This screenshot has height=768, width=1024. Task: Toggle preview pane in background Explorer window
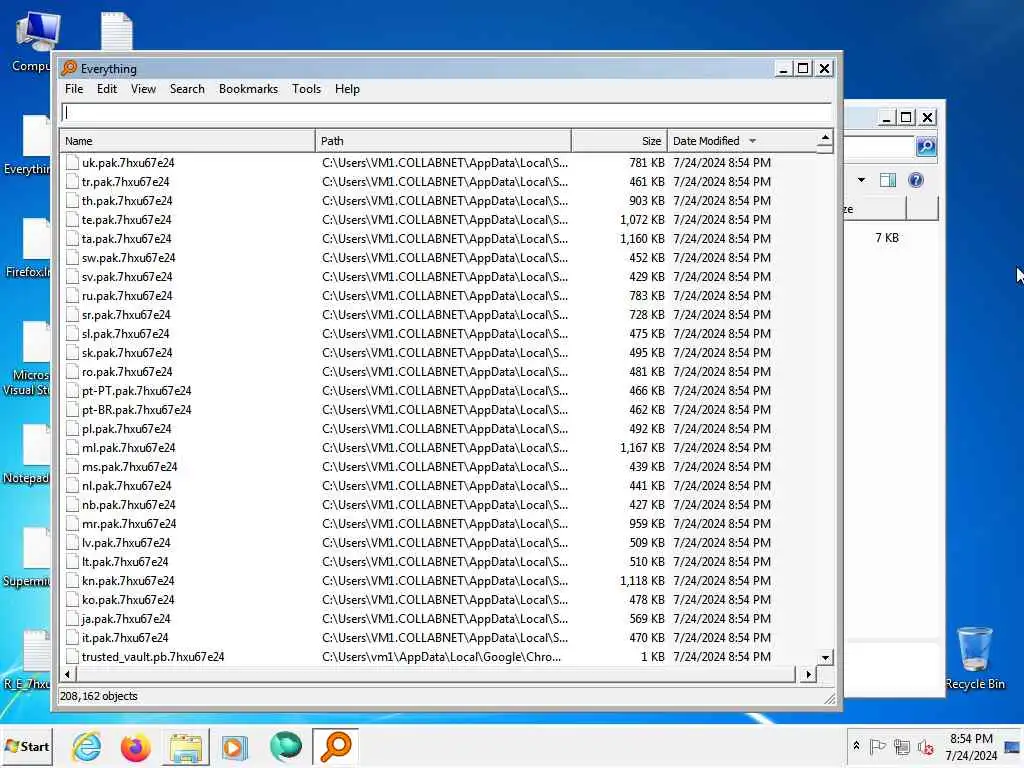coord(888,180)
